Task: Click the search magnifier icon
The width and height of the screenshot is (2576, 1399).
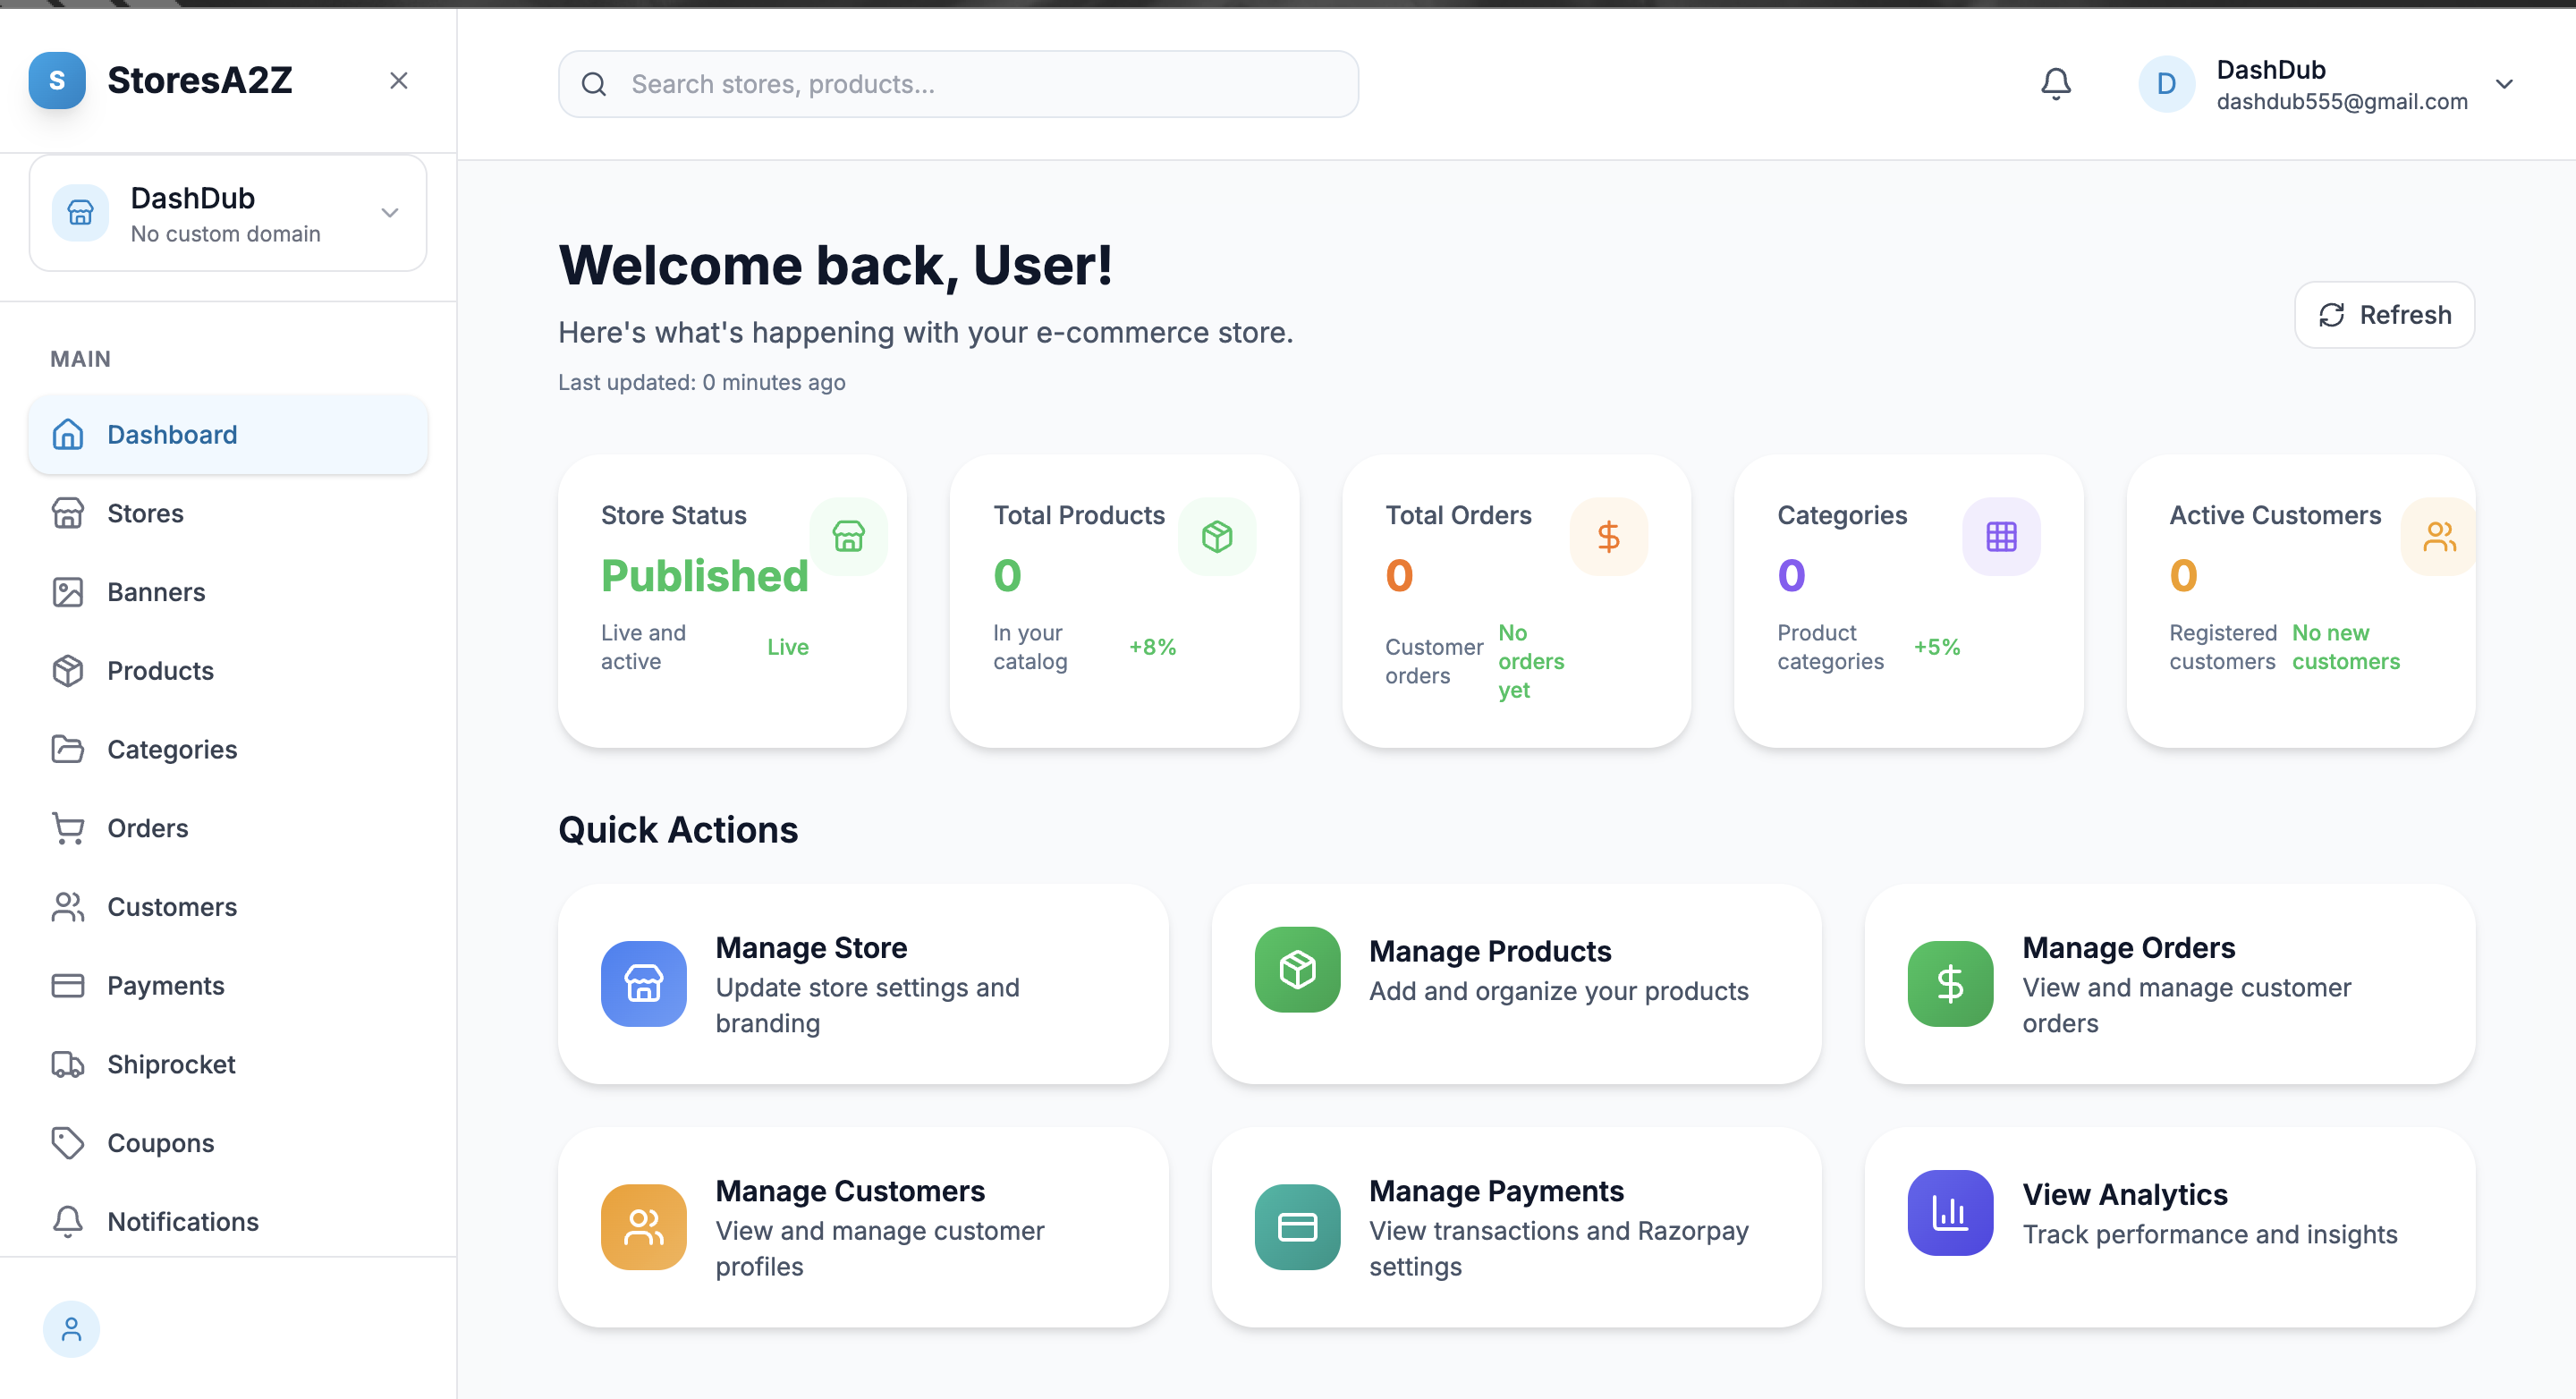Action: point(595,84)
